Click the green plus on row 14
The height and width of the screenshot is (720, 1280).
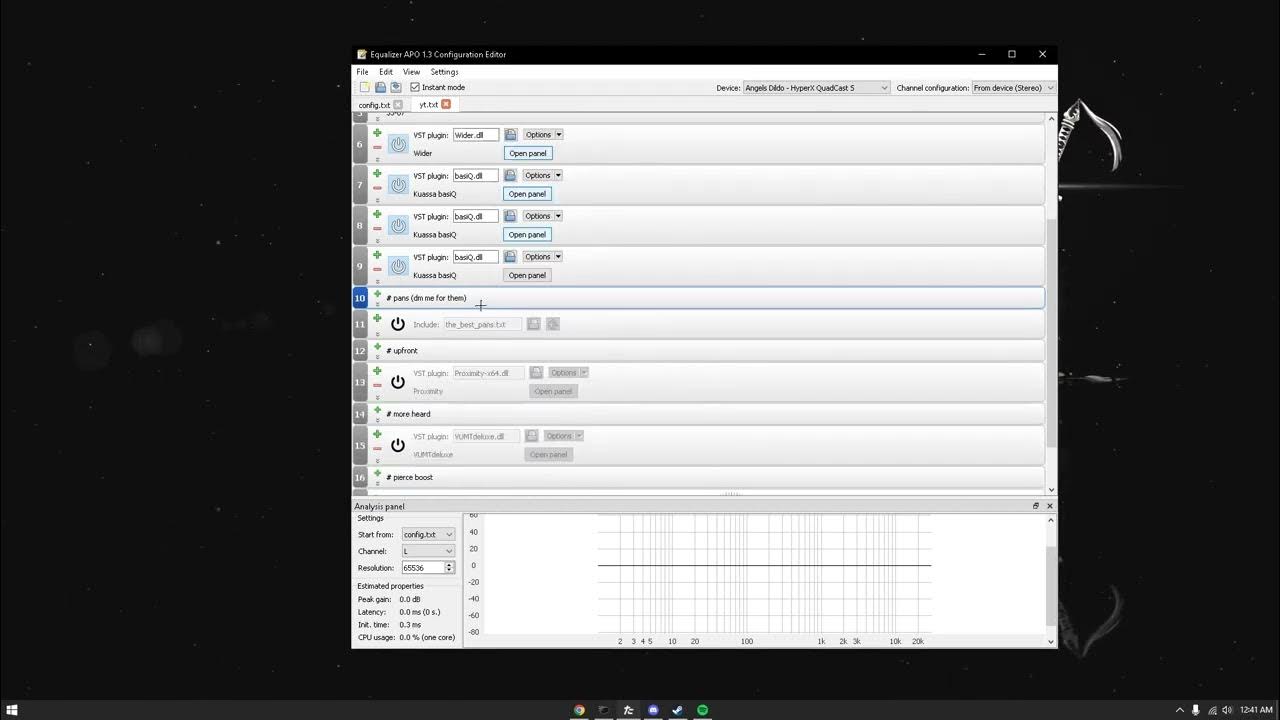click(377, 410)
